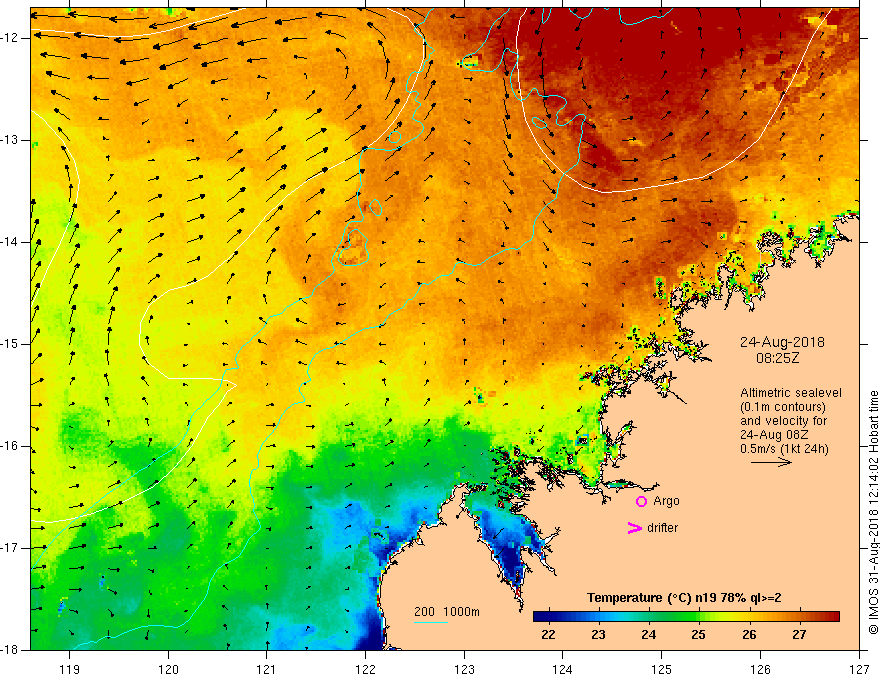Click the latitude axis label -12
880x680 pixels.
11,38
